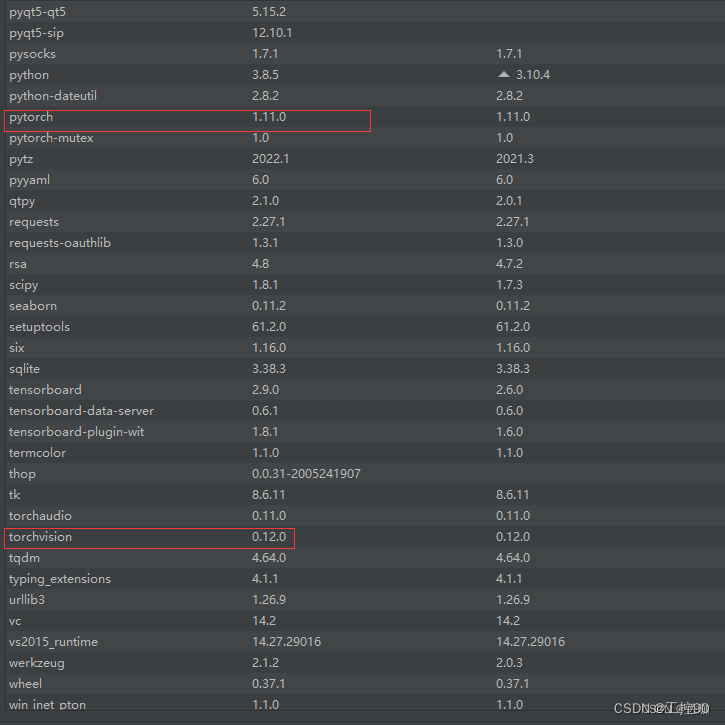This screenshot has width=725, height=725.
Task: Select the tensorboard-data-server package name
Action: click(81, 411)
